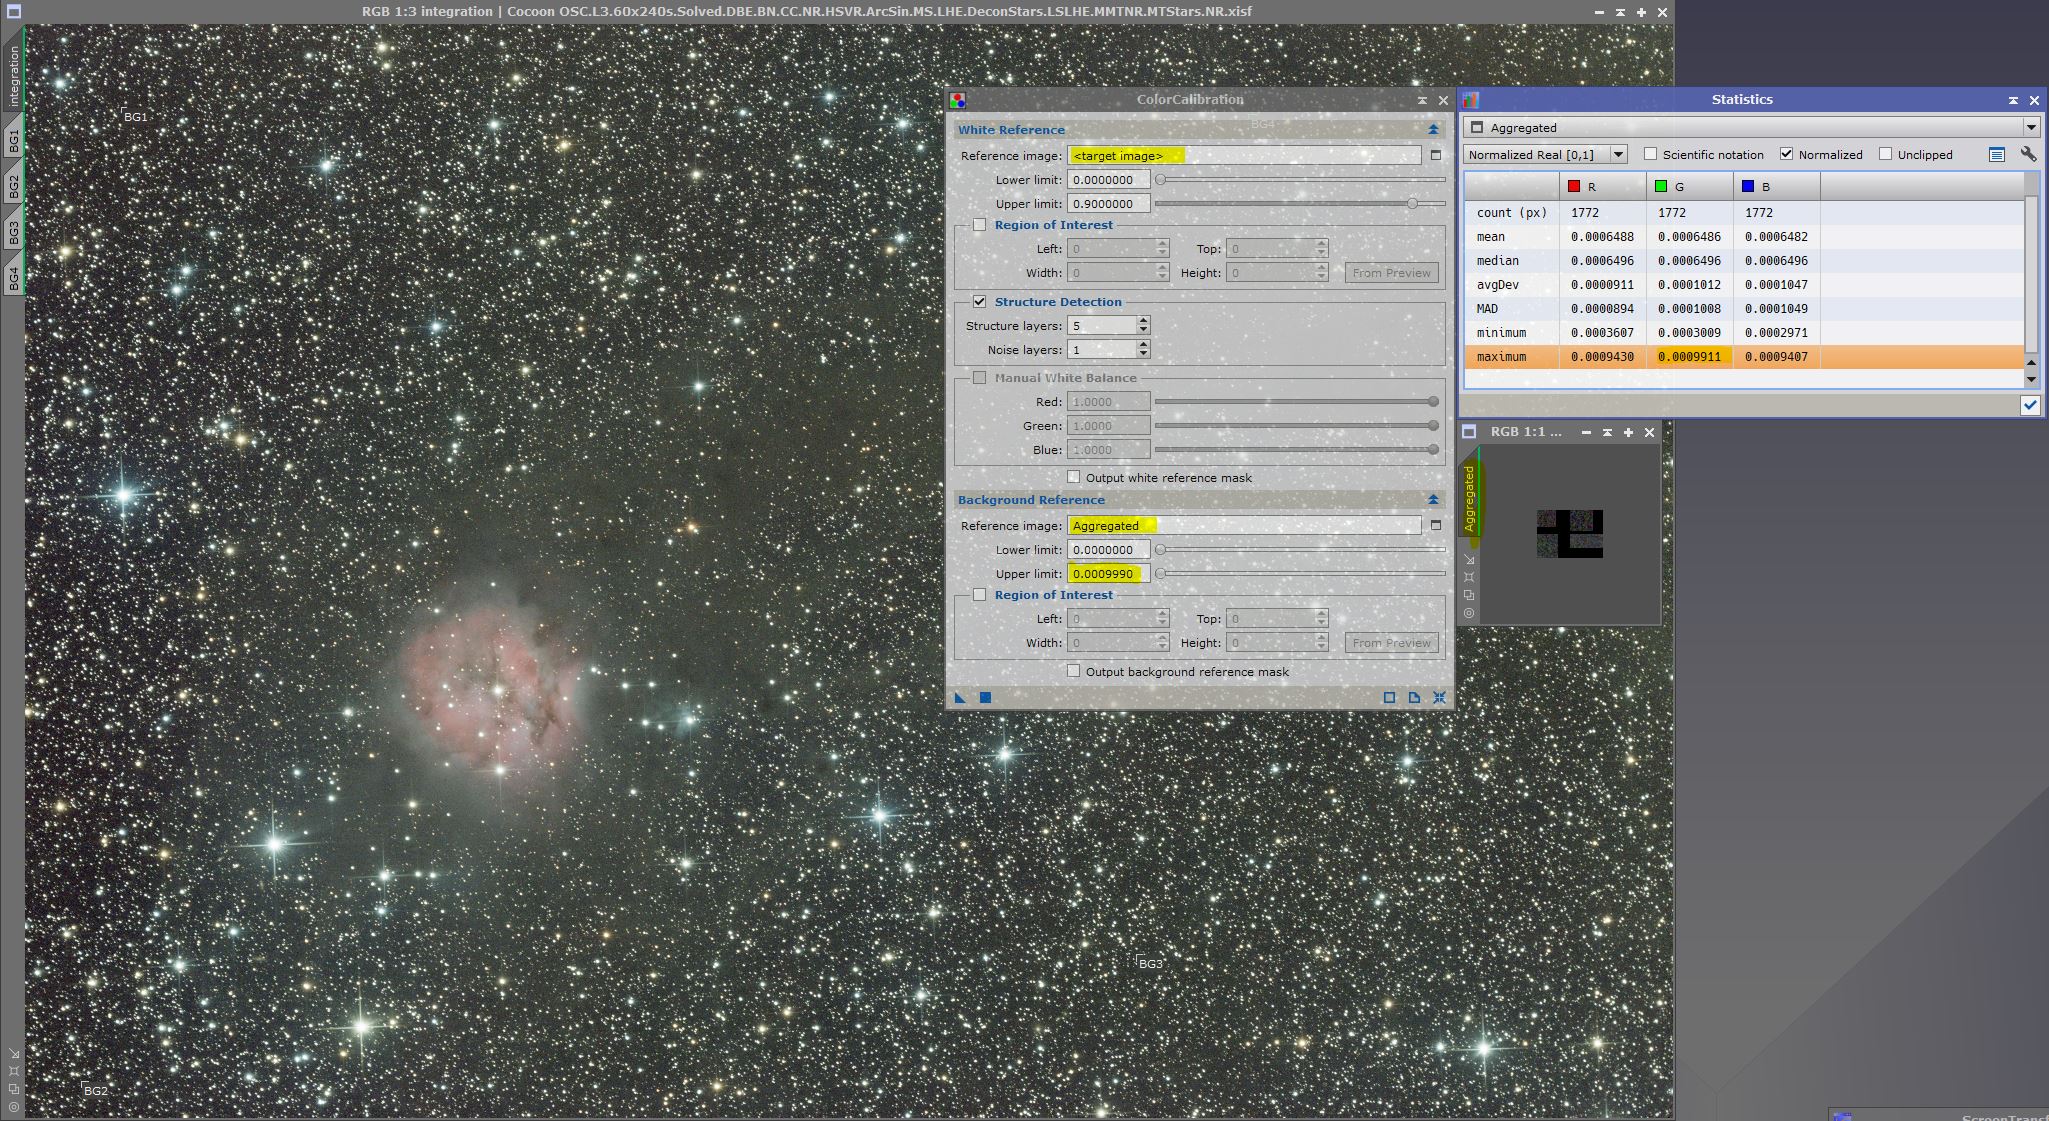This screenshot has width=2049, height=1121.
Task: Click the copy statistics to clipboard icon
Action: click(x=1997, y=155)
